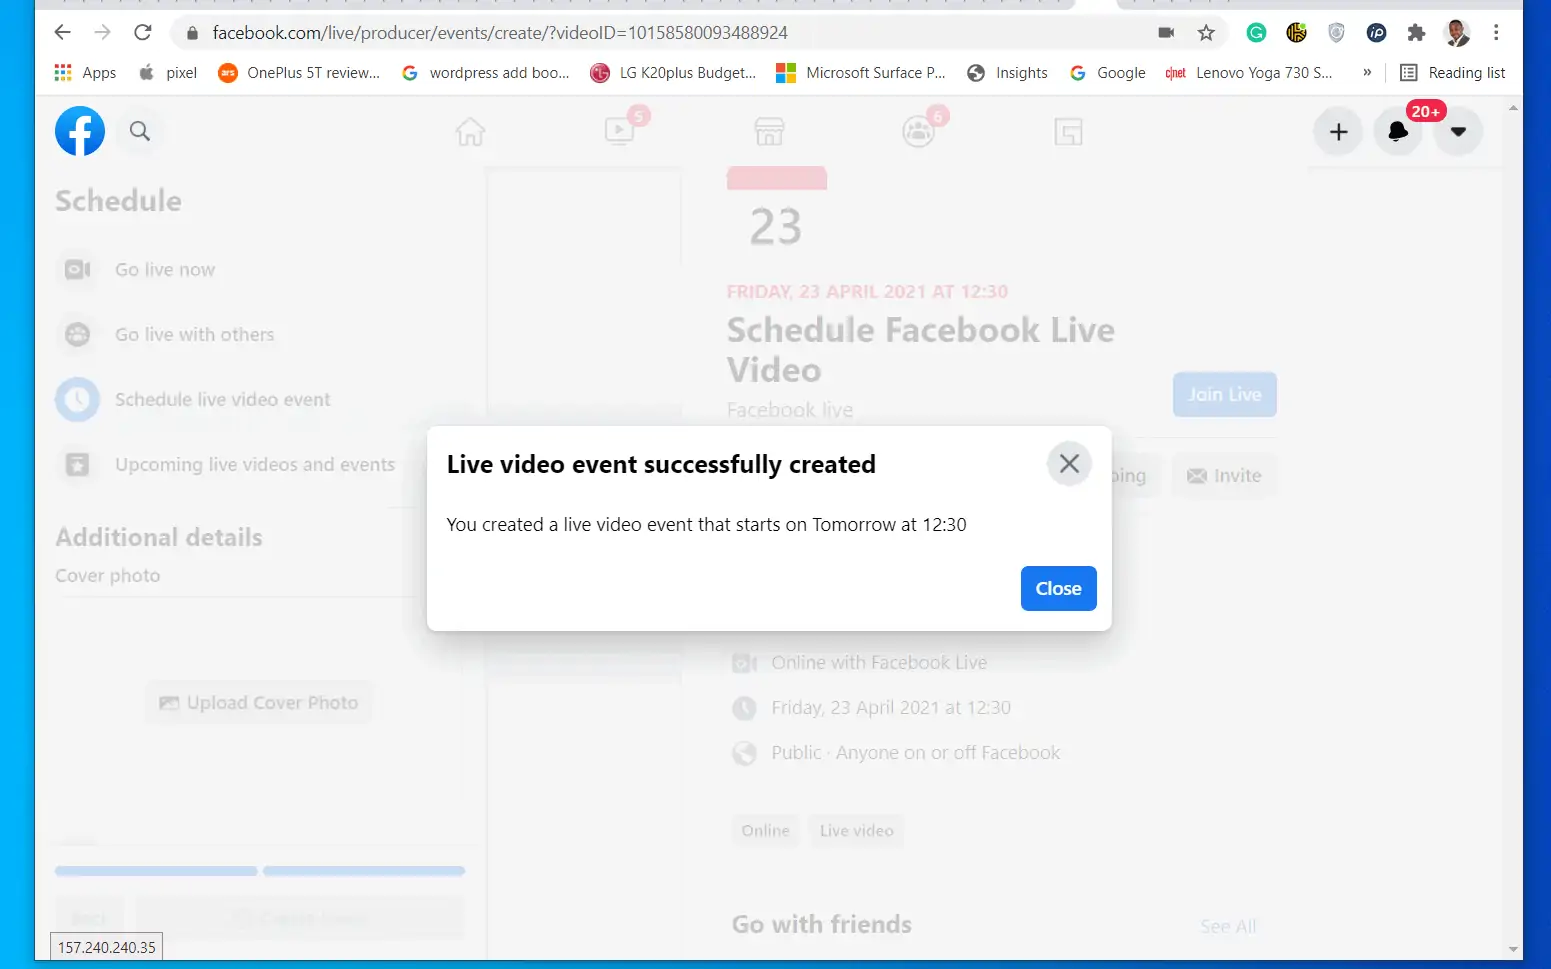Bookmark this page with star icon
Image resolution: width=1551 pixels, height=969 pixels.
click(1206, 33)
